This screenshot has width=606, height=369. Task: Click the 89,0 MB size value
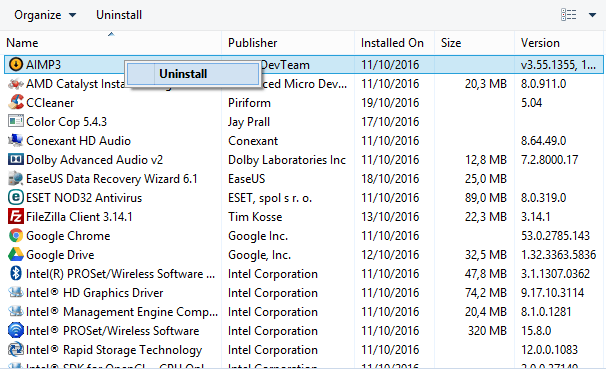(x=485, y=198)
